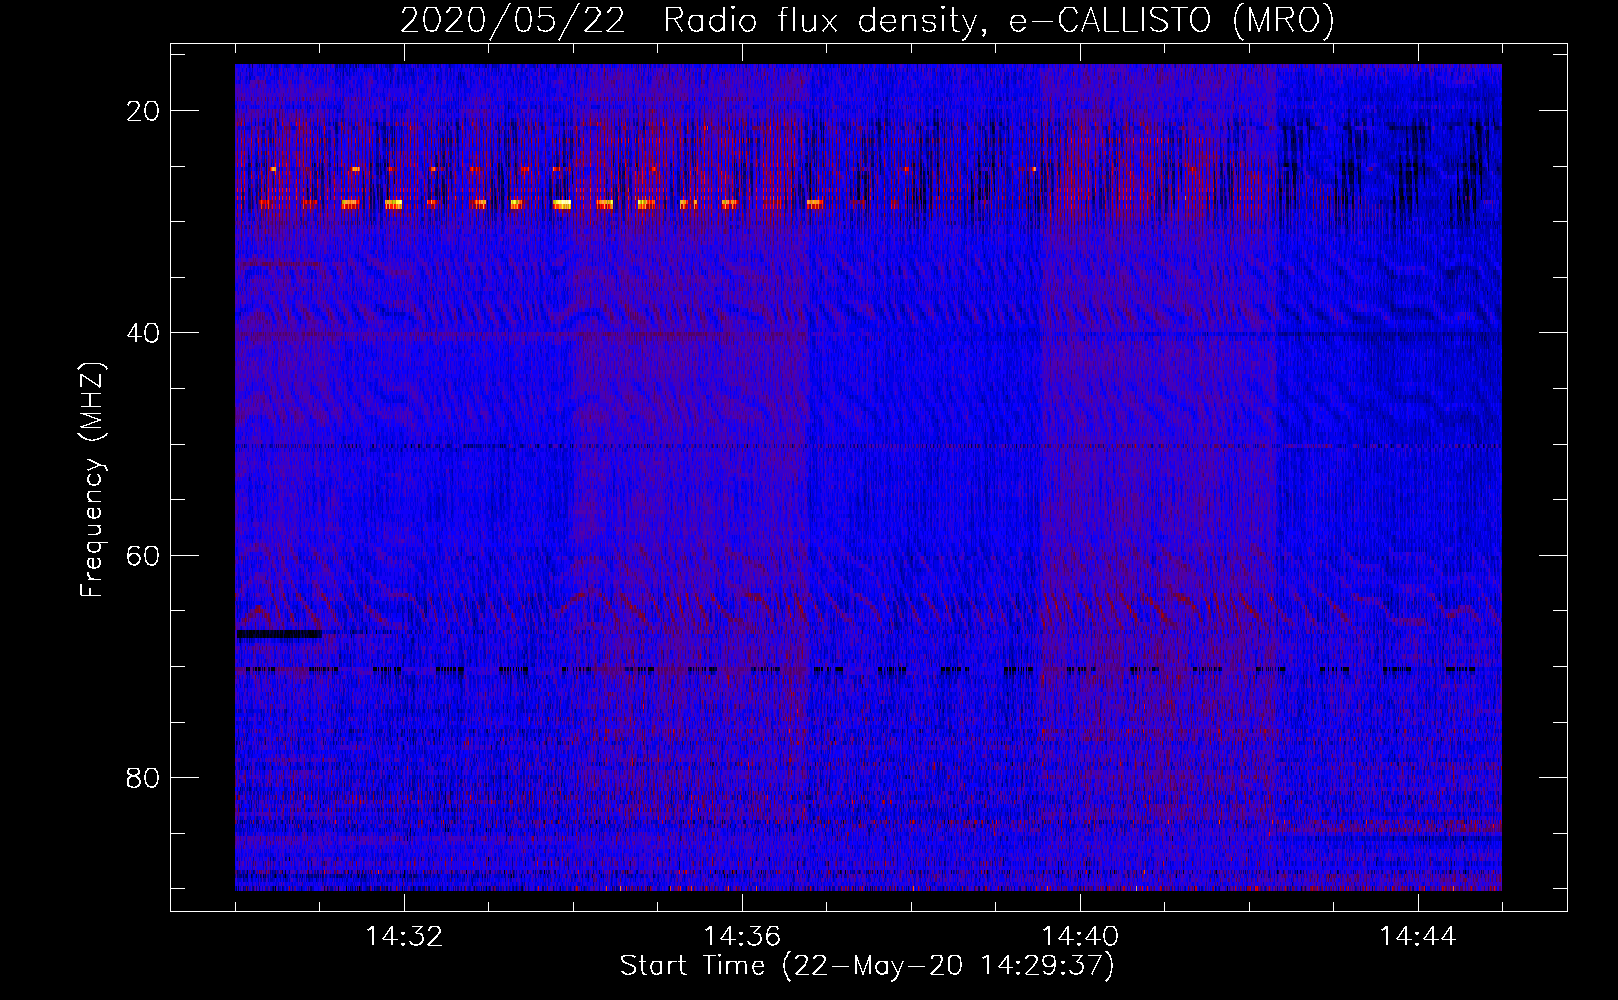This screenshot has height=1000, width=1618.
Task: Click the 'Frequency (MHZ)' axis label
Action: tap(92, 480)
